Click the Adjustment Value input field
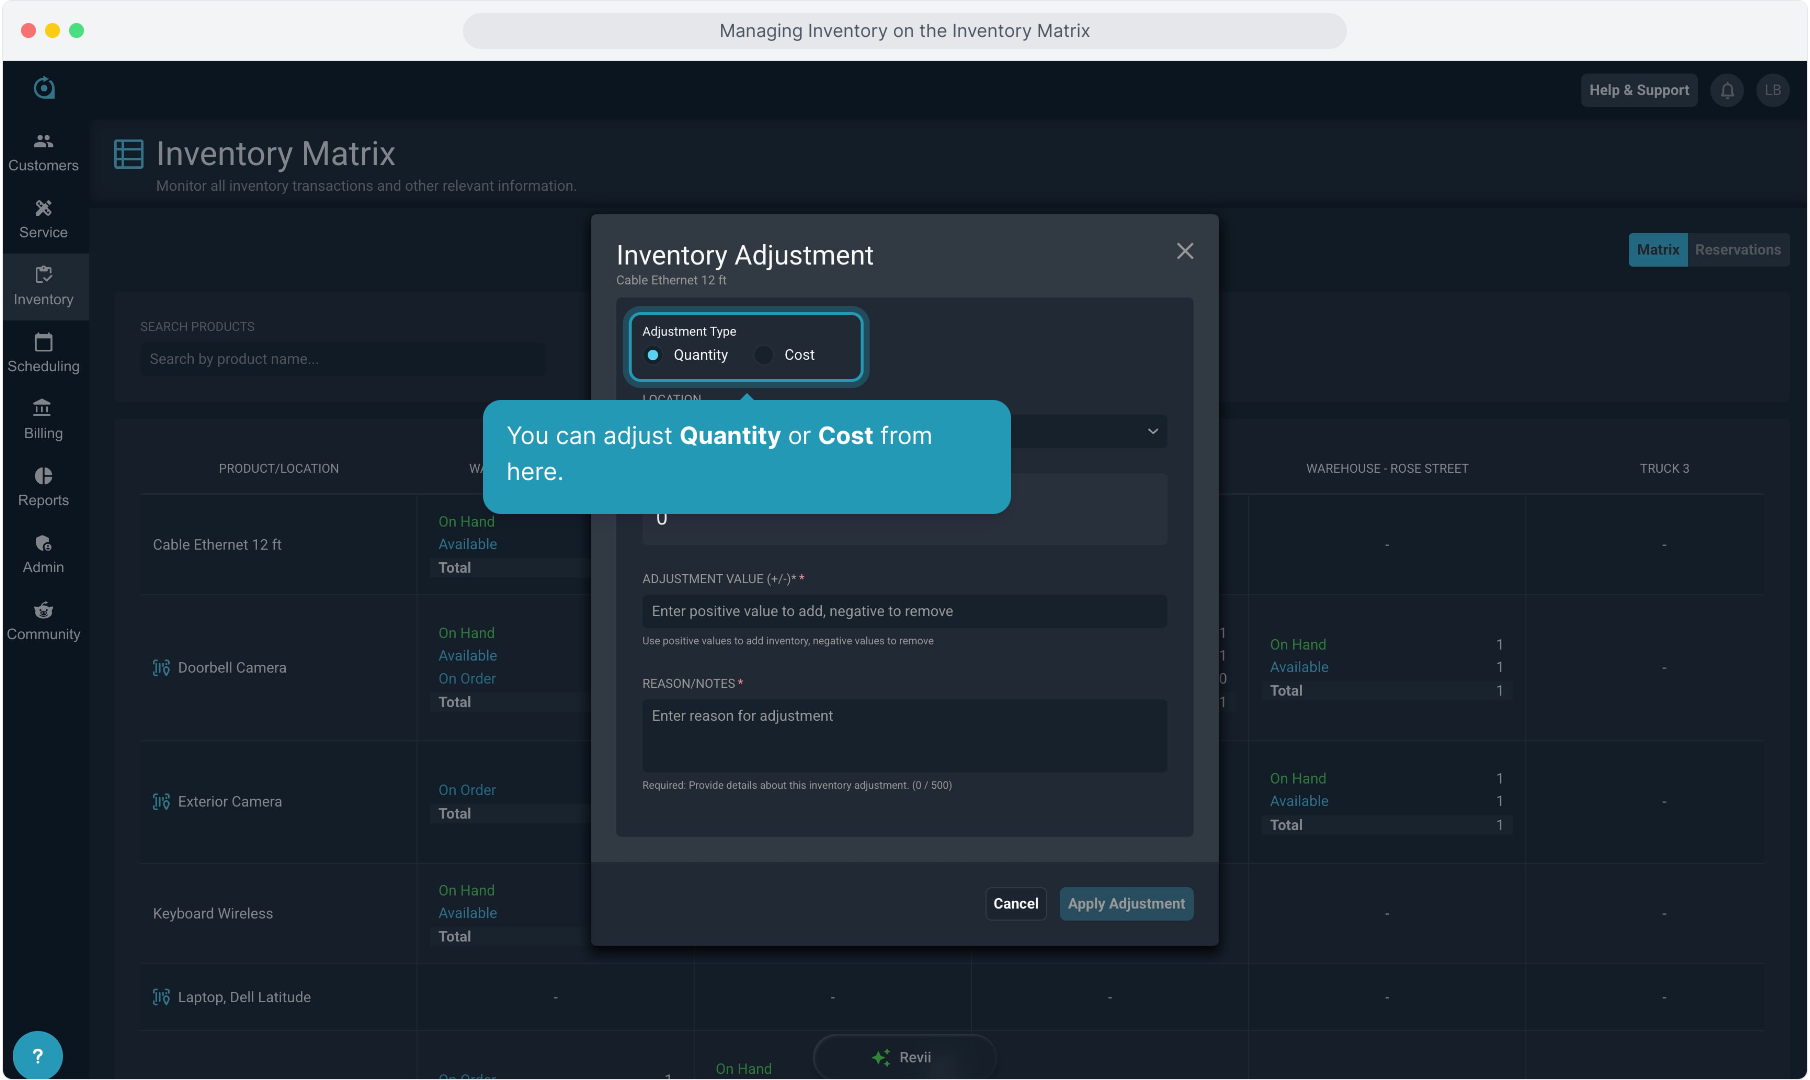Screen dimensions: 1810x1080 904,611
